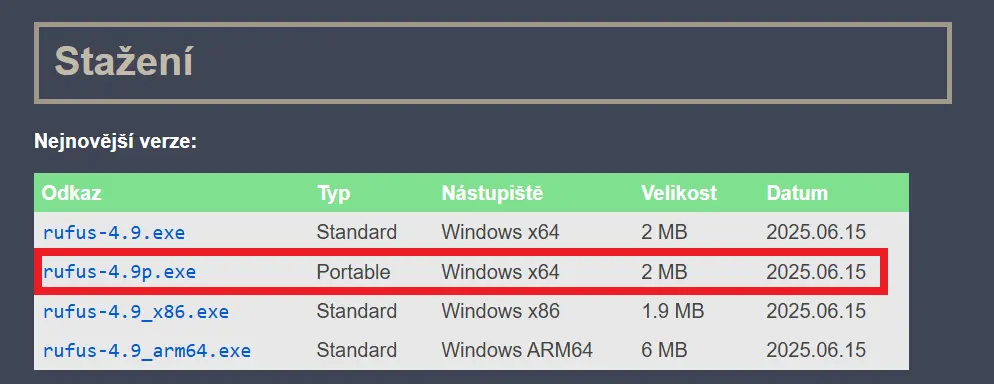This screenshot has height=384, width=994.
Task: Click the Stažení section heading
Action: point(124,61)
